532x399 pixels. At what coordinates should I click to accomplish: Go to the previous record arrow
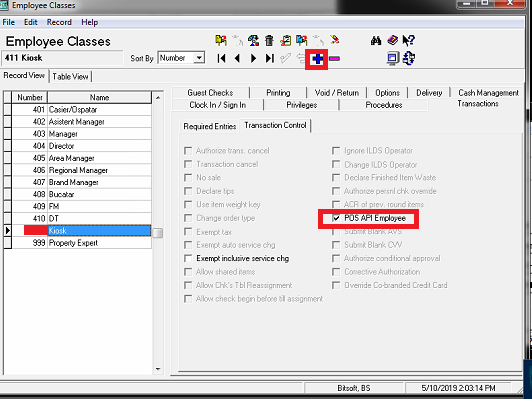point(238,58)
